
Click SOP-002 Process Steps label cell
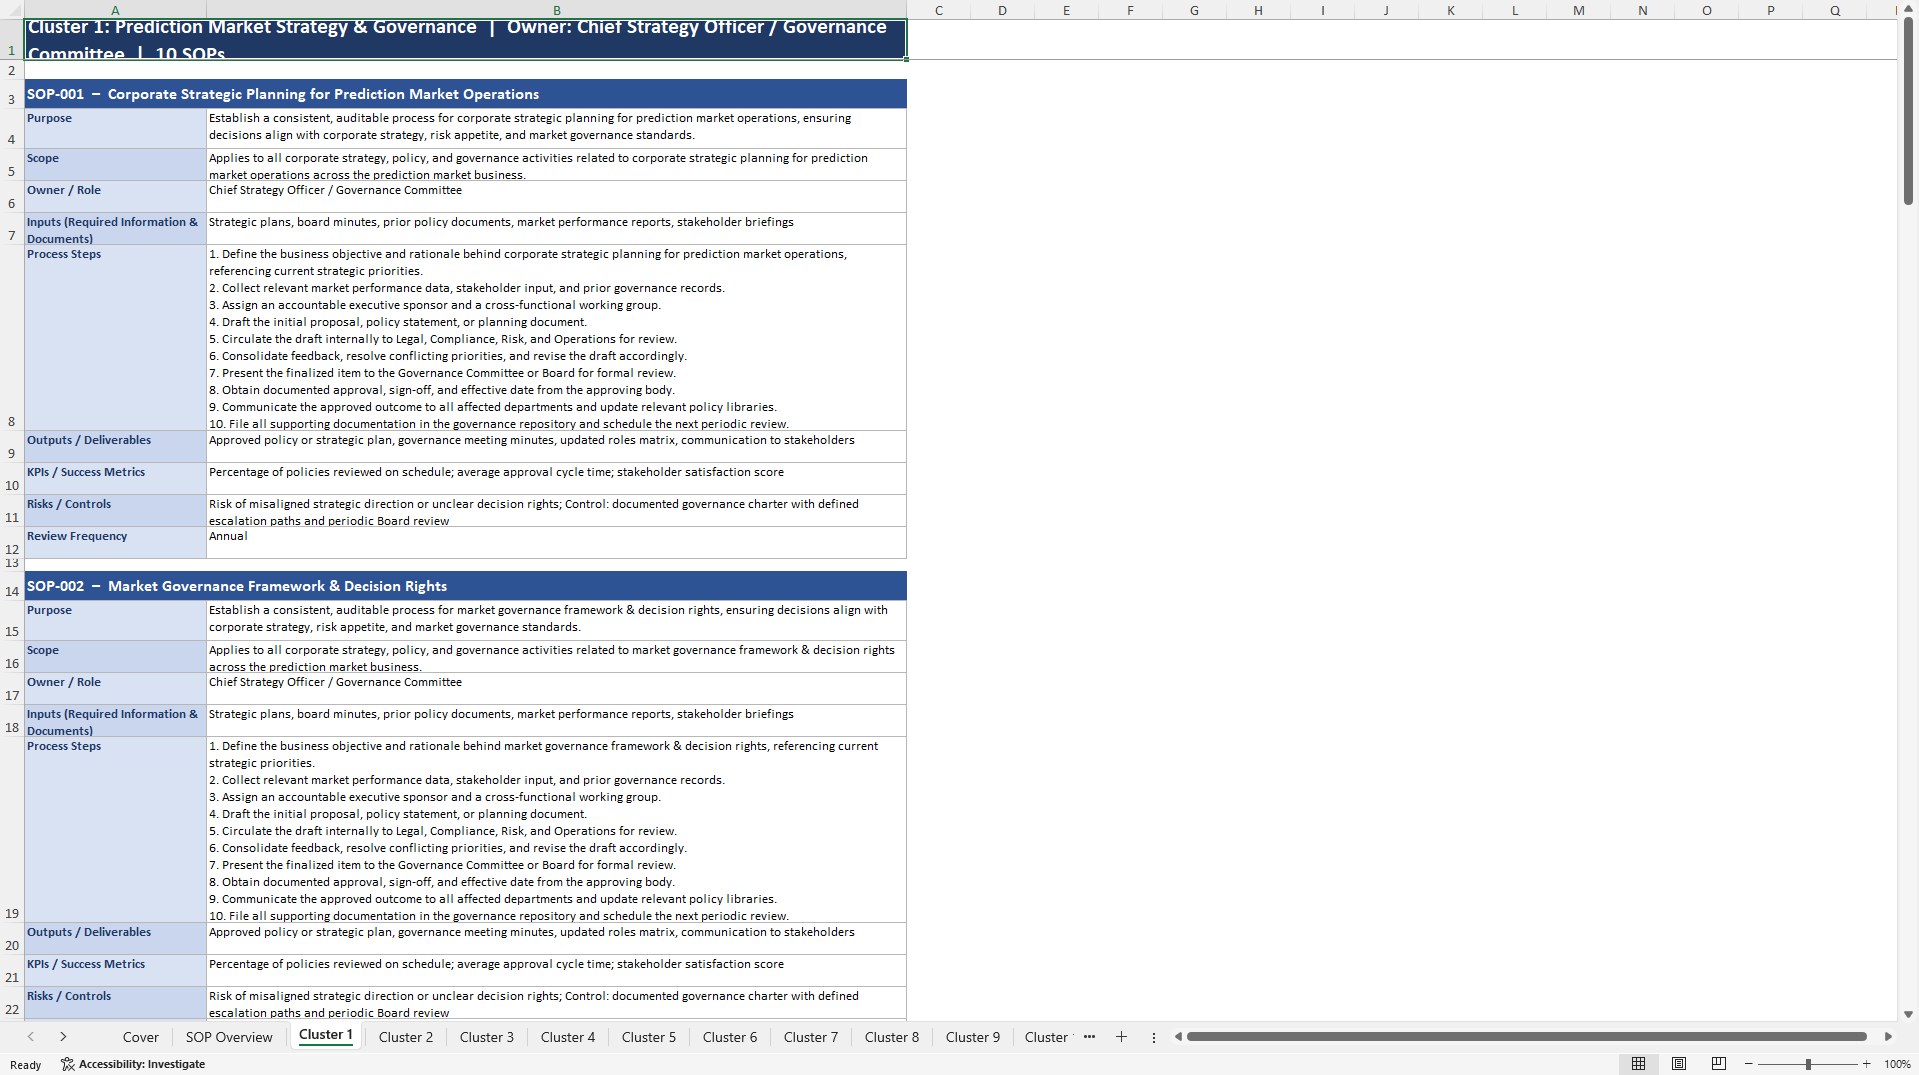pos(115,829)
